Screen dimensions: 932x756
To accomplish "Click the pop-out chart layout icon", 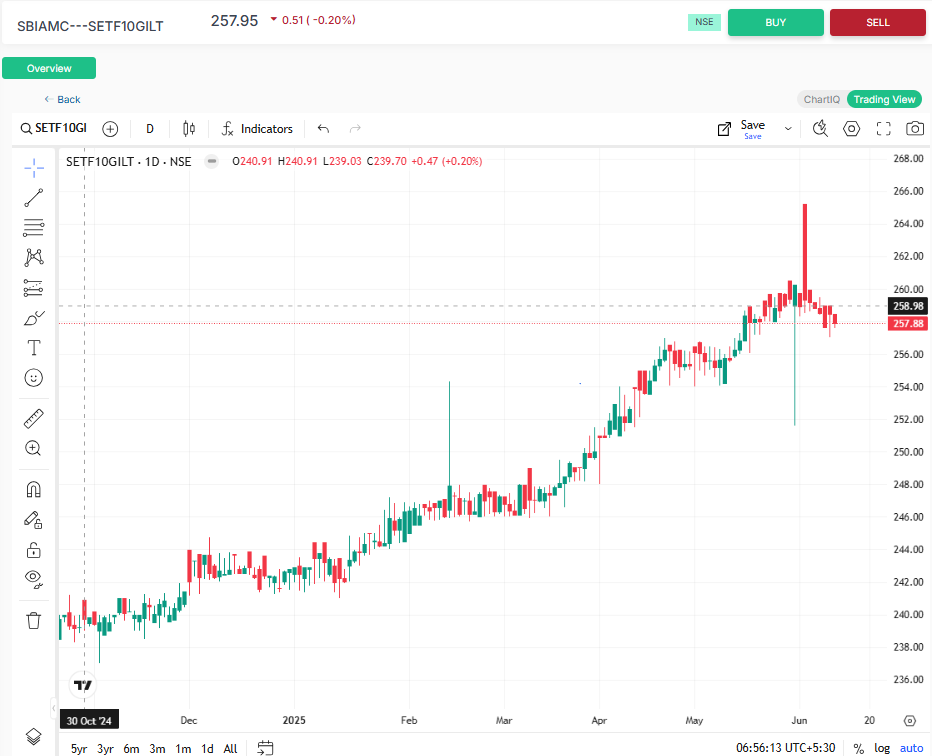I will point(724,129).
